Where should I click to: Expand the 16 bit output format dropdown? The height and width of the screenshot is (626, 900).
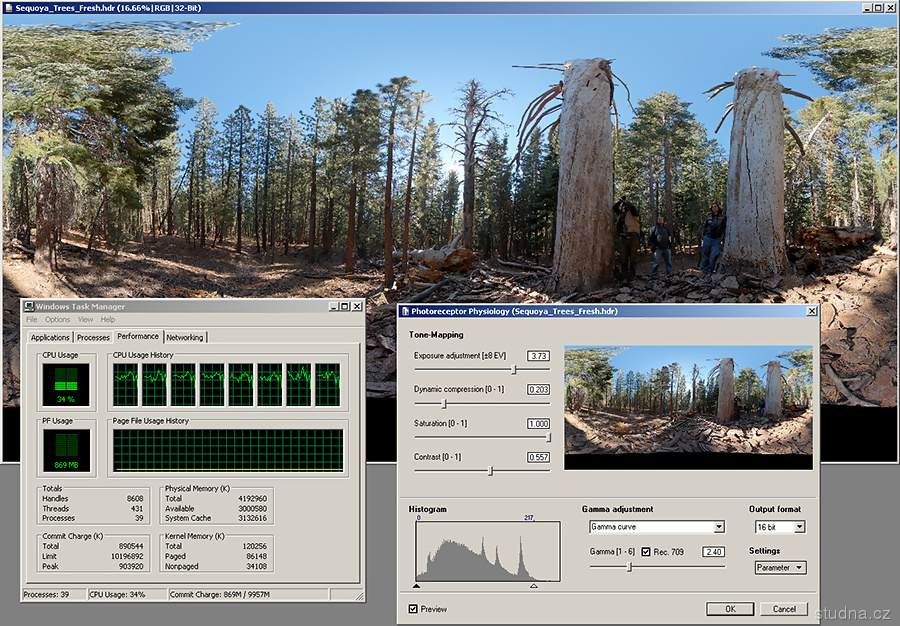pyautogui.click(x=799, y=527)
